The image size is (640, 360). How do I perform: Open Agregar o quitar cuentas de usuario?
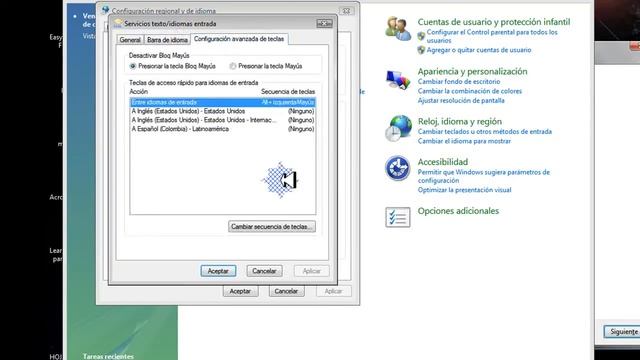coord(479,50)
